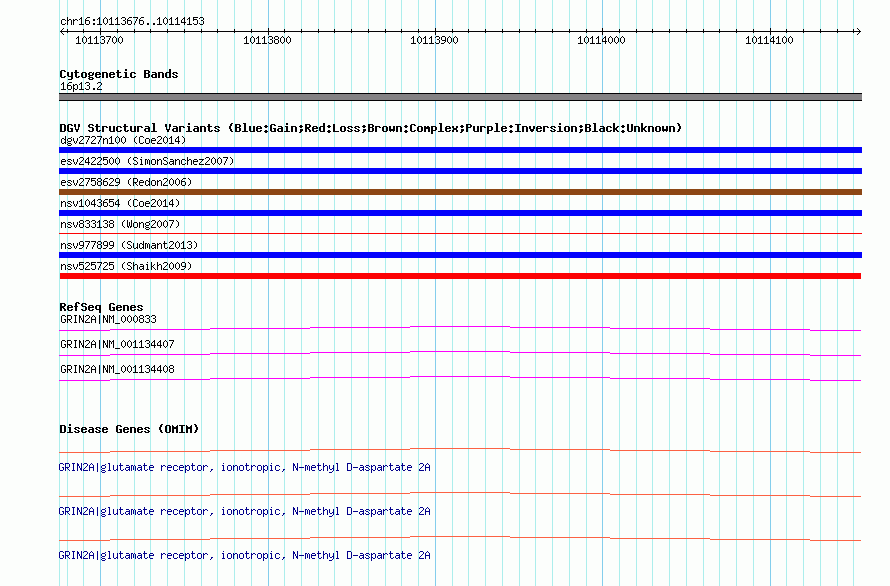Click the thin red line under nsv833138
Image resolution: width=890 pixels, height=586 pixels.
(460, 233)
